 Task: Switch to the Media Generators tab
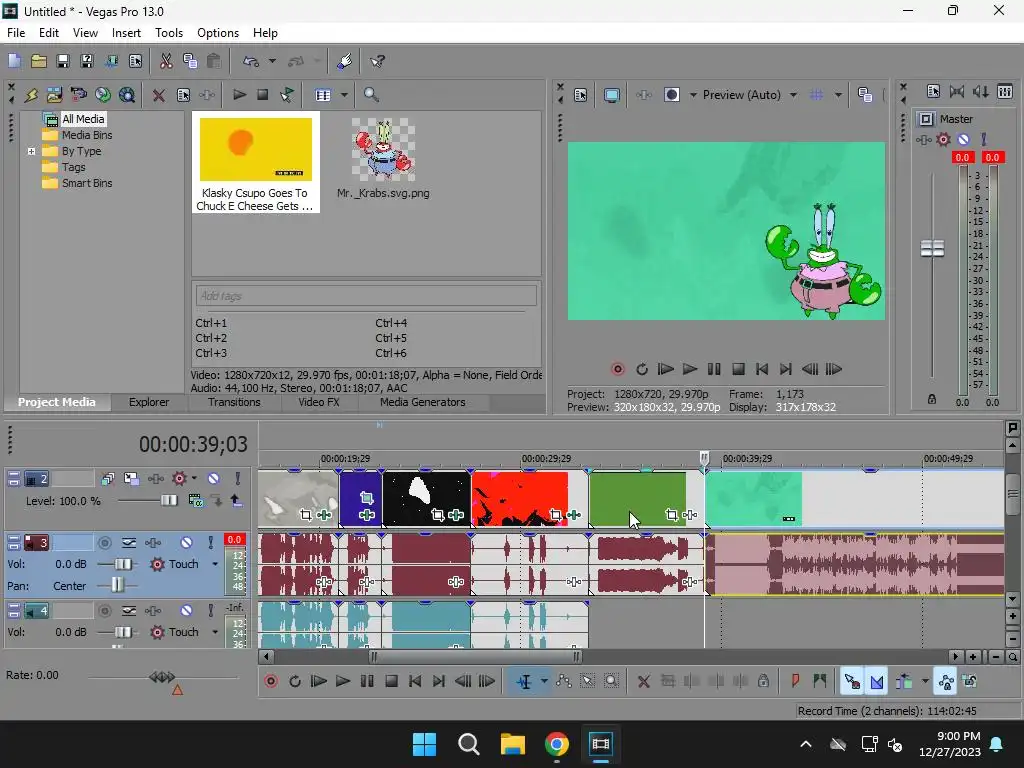click(423, 402)
